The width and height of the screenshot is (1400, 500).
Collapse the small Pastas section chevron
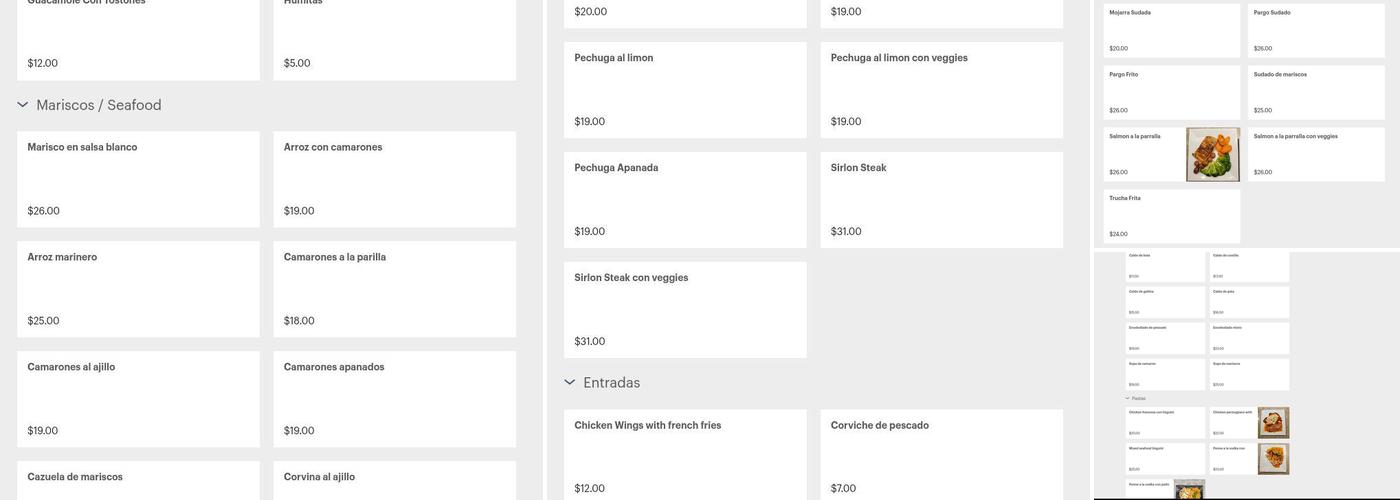pos(1128,398)
